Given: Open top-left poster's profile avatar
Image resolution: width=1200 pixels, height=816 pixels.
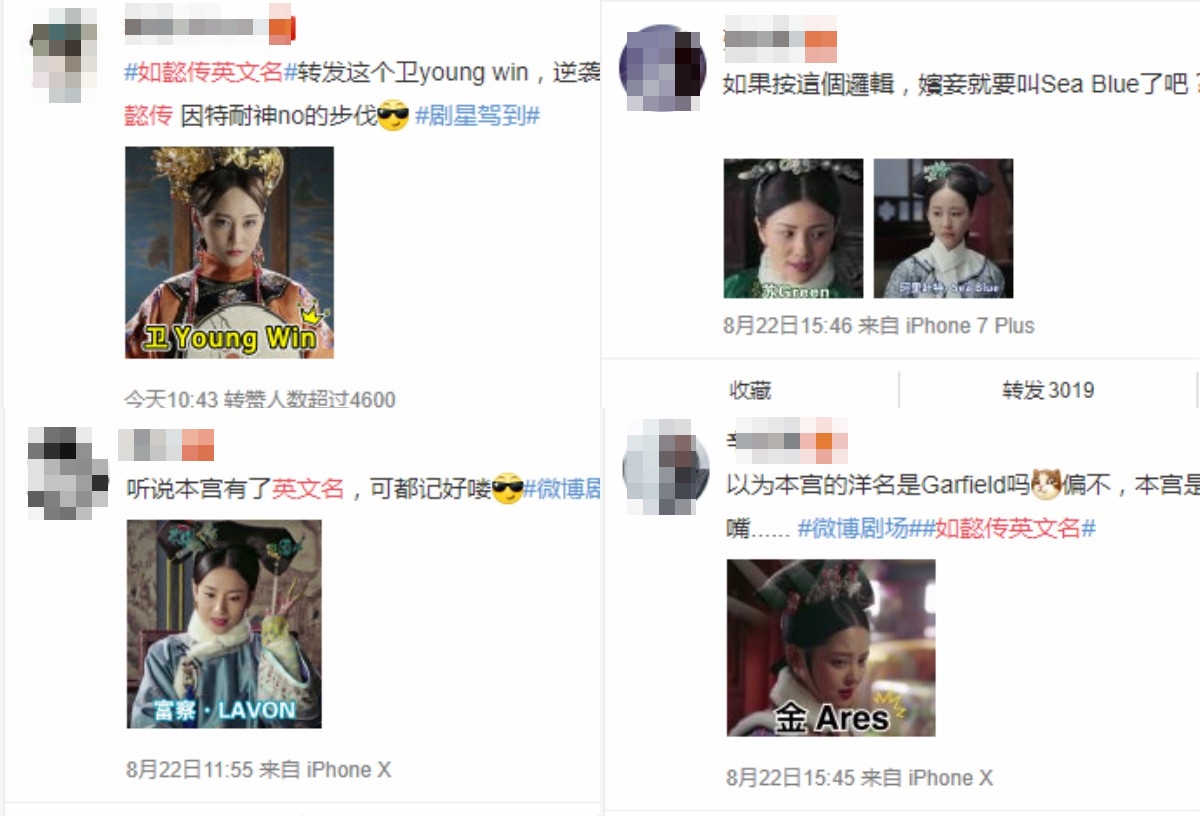Looking at the screenshot, I should coord(63,55).
